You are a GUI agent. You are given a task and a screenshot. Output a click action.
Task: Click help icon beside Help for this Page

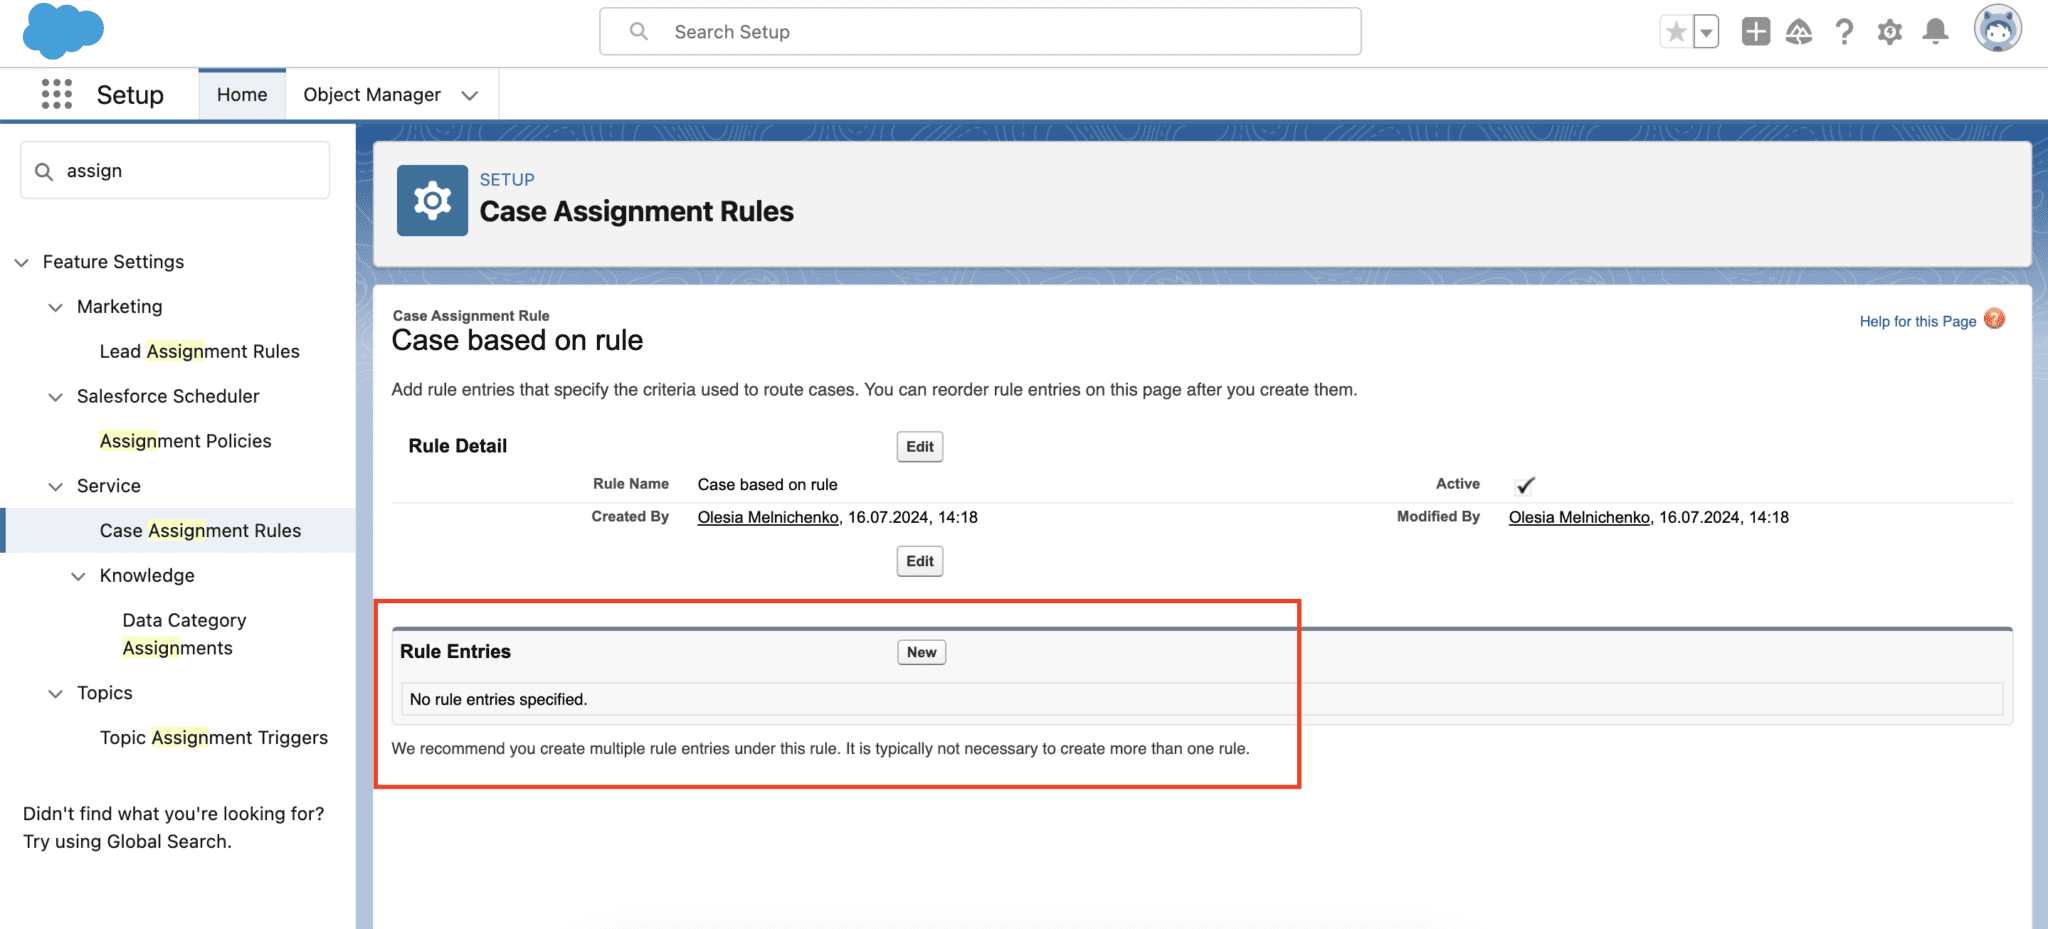pyautogui.click(x=1994, y=319)
